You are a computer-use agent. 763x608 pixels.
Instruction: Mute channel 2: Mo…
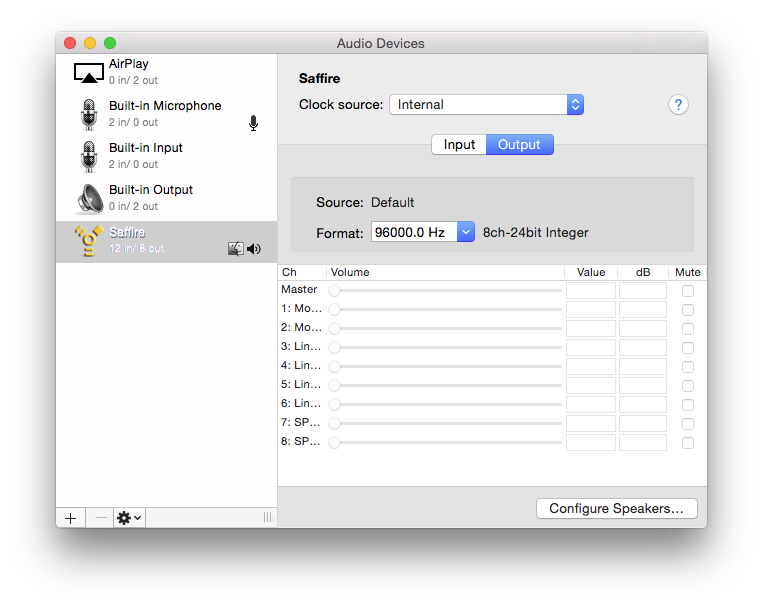(x=688, y=329)
